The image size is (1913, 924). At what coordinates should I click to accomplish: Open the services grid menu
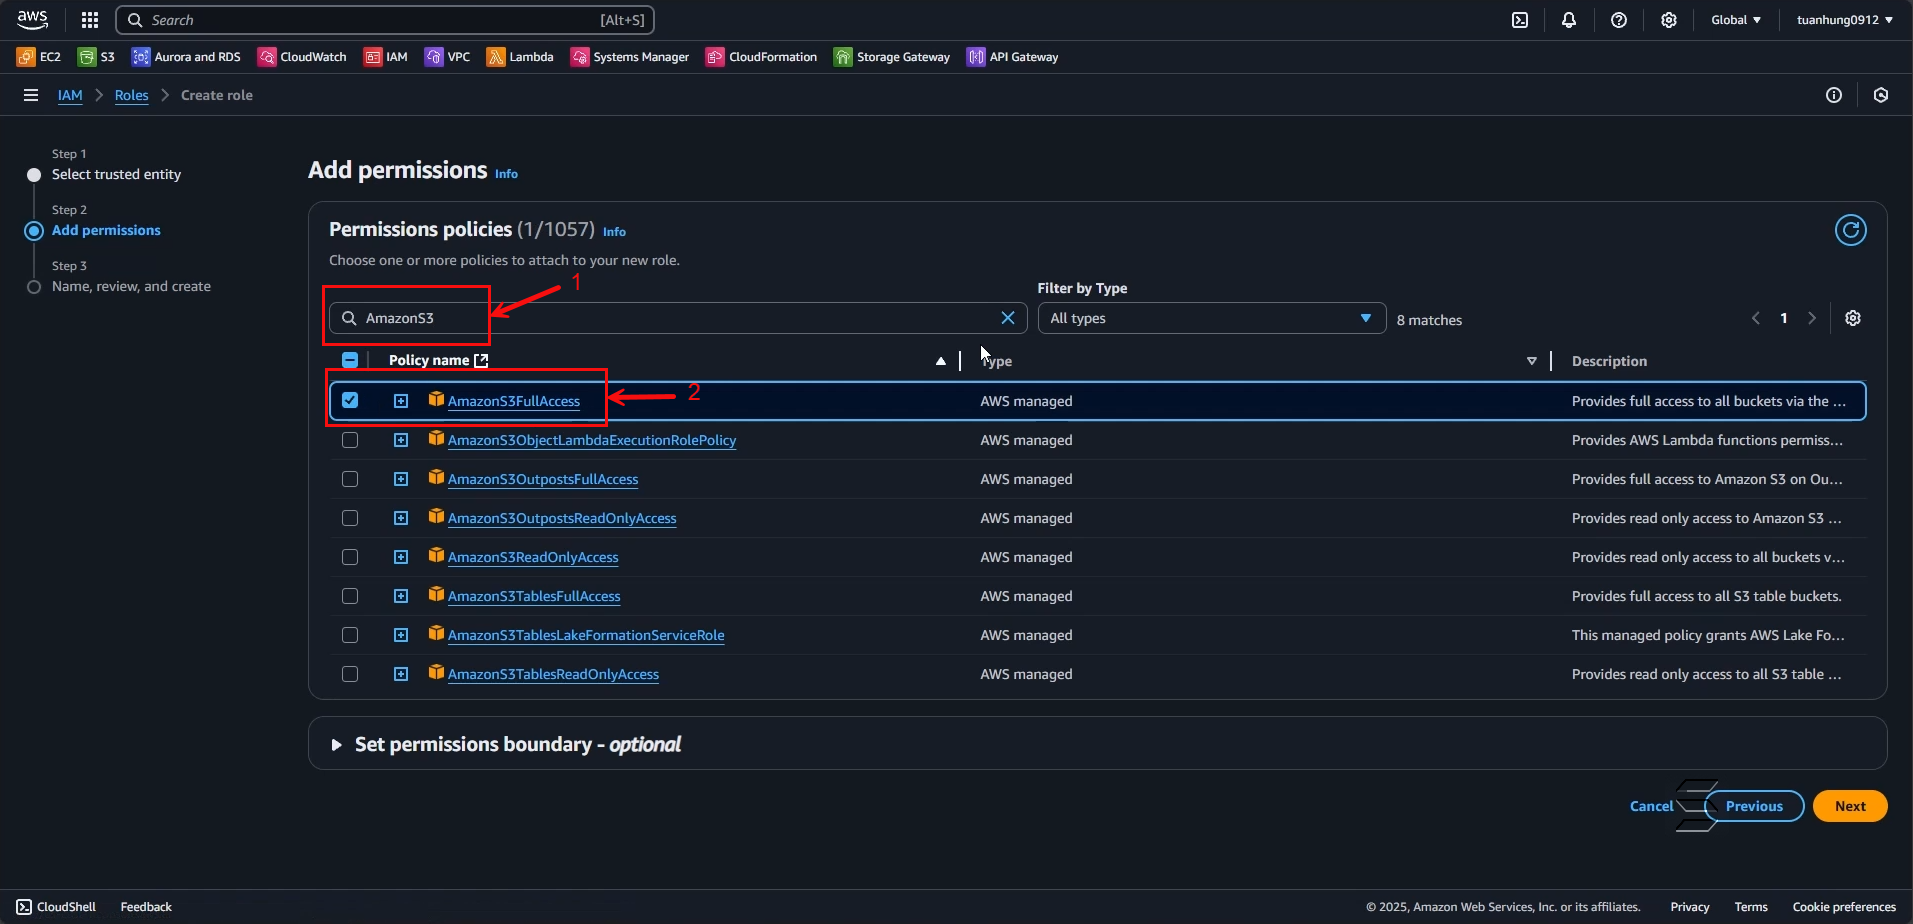coord(90,20)
